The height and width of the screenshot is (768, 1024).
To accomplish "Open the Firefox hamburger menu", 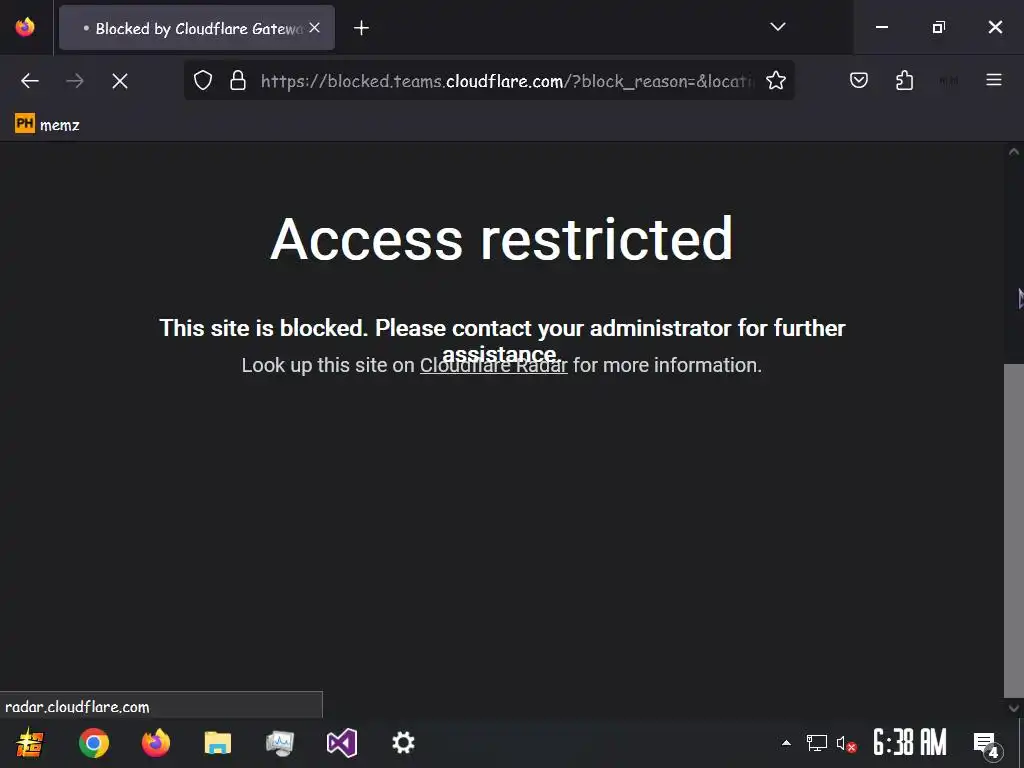I will (994, 80).
